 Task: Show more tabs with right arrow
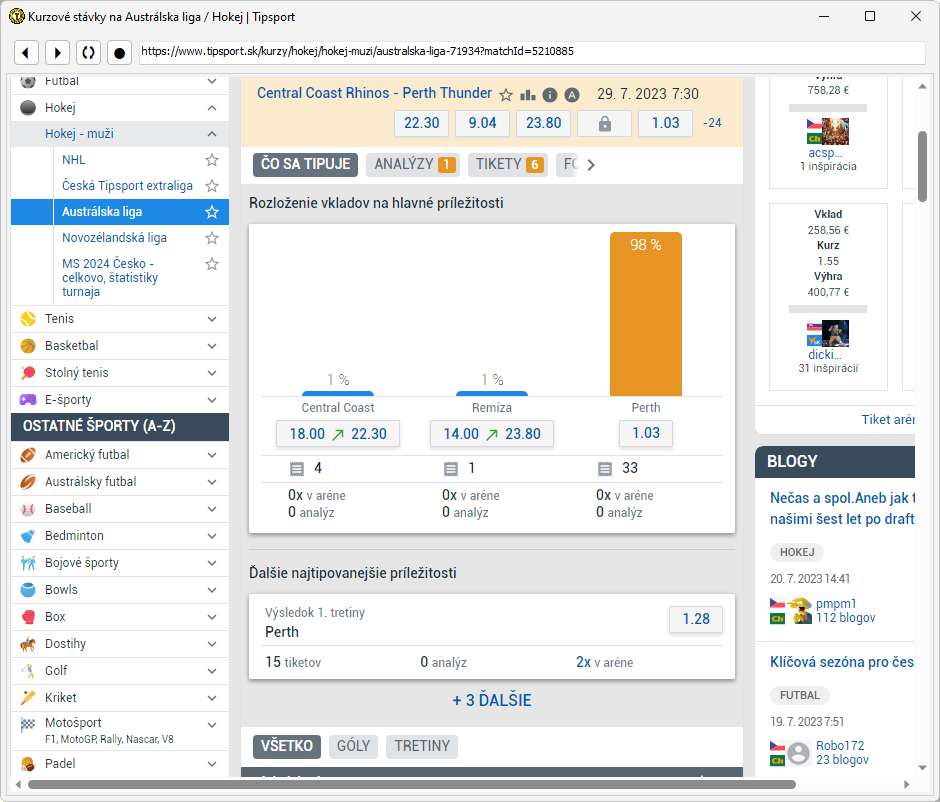591,165
